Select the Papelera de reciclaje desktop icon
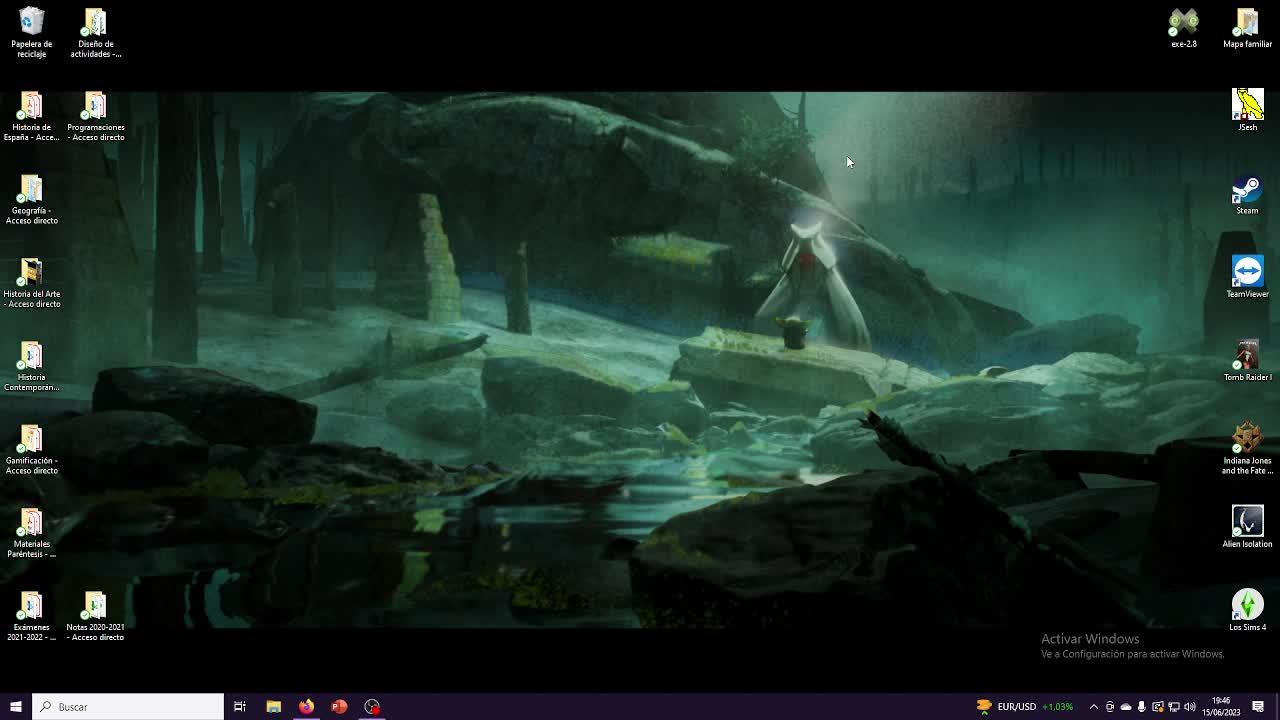This screenshot has width=1280, height=720. point(32,33)
